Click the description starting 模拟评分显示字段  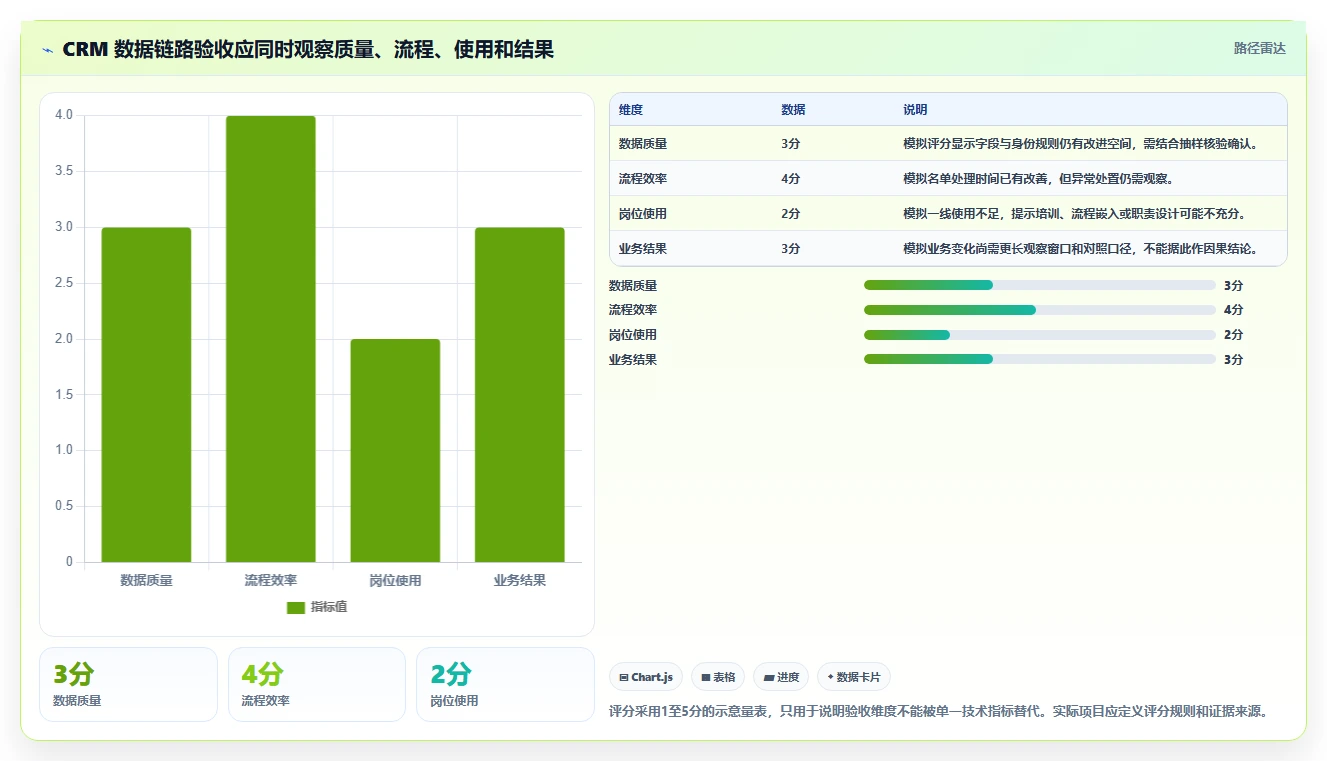tap(1080, 144)
